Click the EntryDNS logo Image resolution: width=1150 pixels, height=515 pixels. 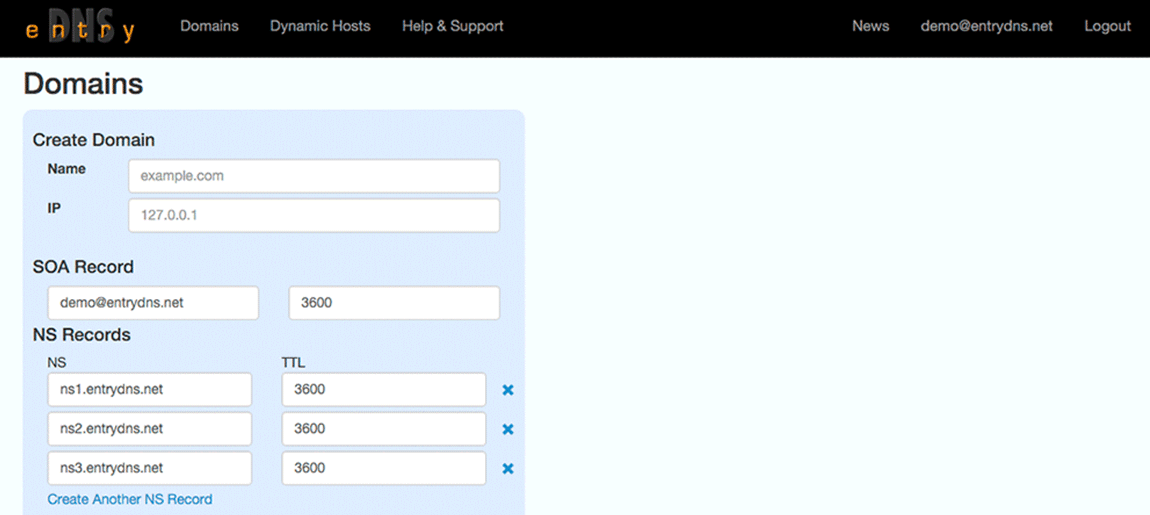click(80, 27)
